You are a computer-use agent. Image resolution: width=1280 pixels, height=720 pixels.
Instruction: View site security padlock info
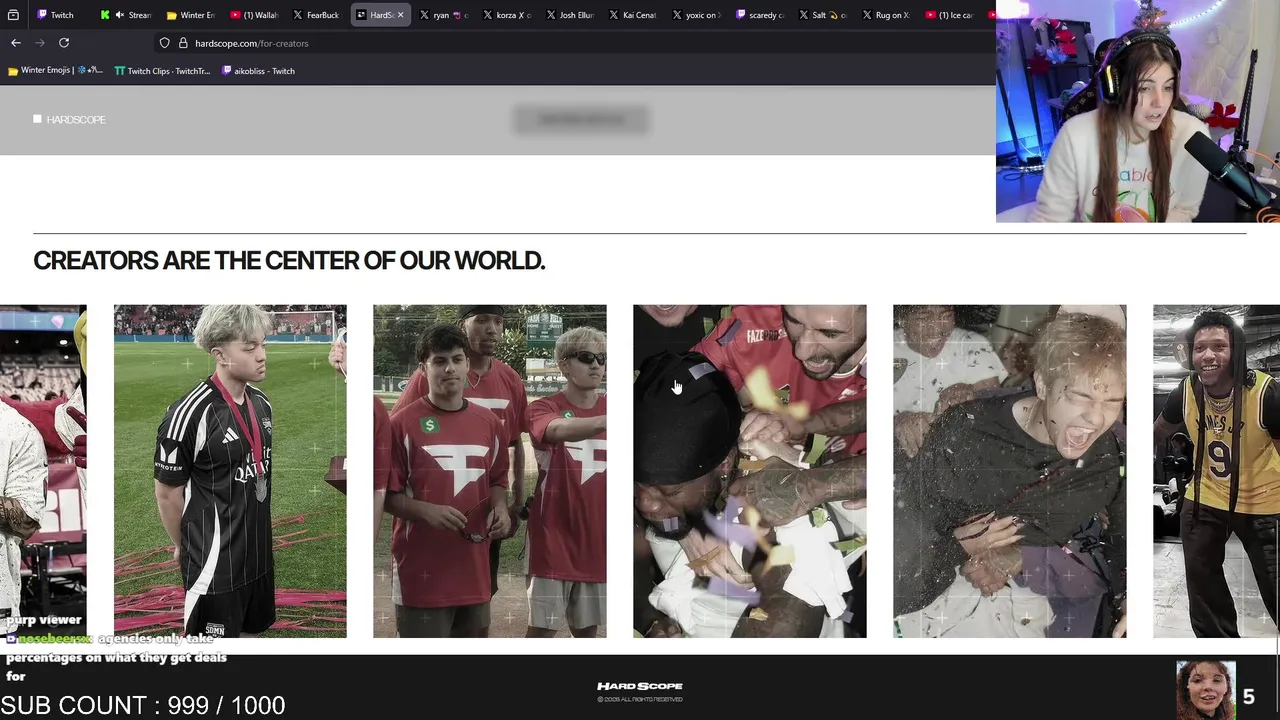coord(183,43)
